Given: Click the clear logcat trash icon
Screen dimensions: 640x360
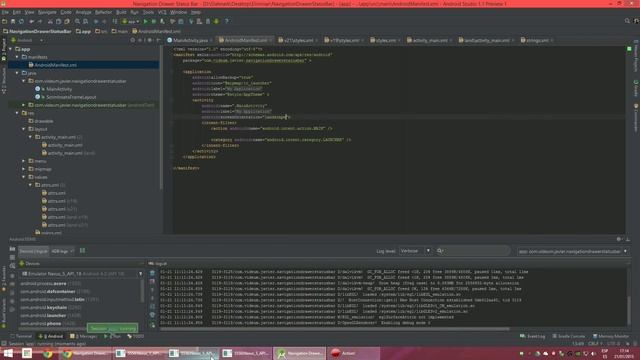Looking at the screenshot, I should click(x=152, y=273).
